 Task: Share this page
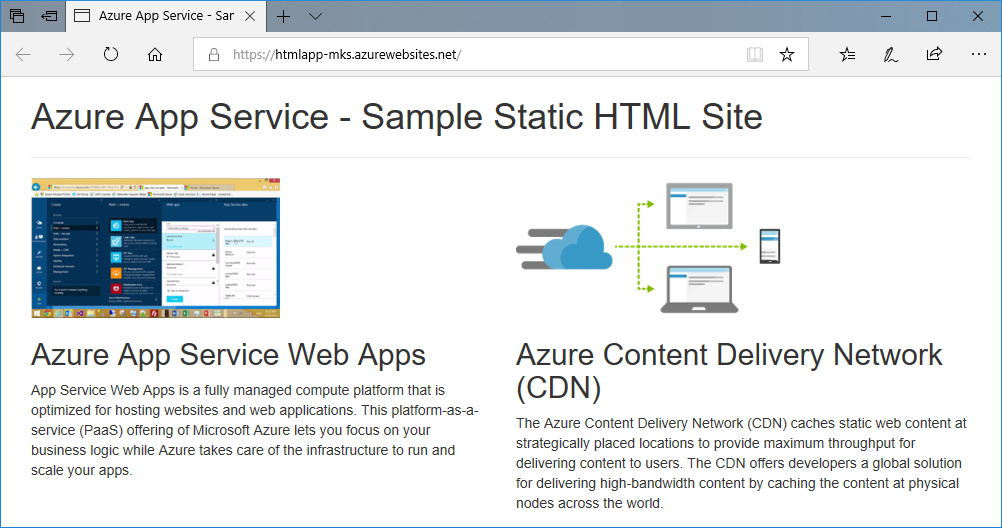point(934,54)
